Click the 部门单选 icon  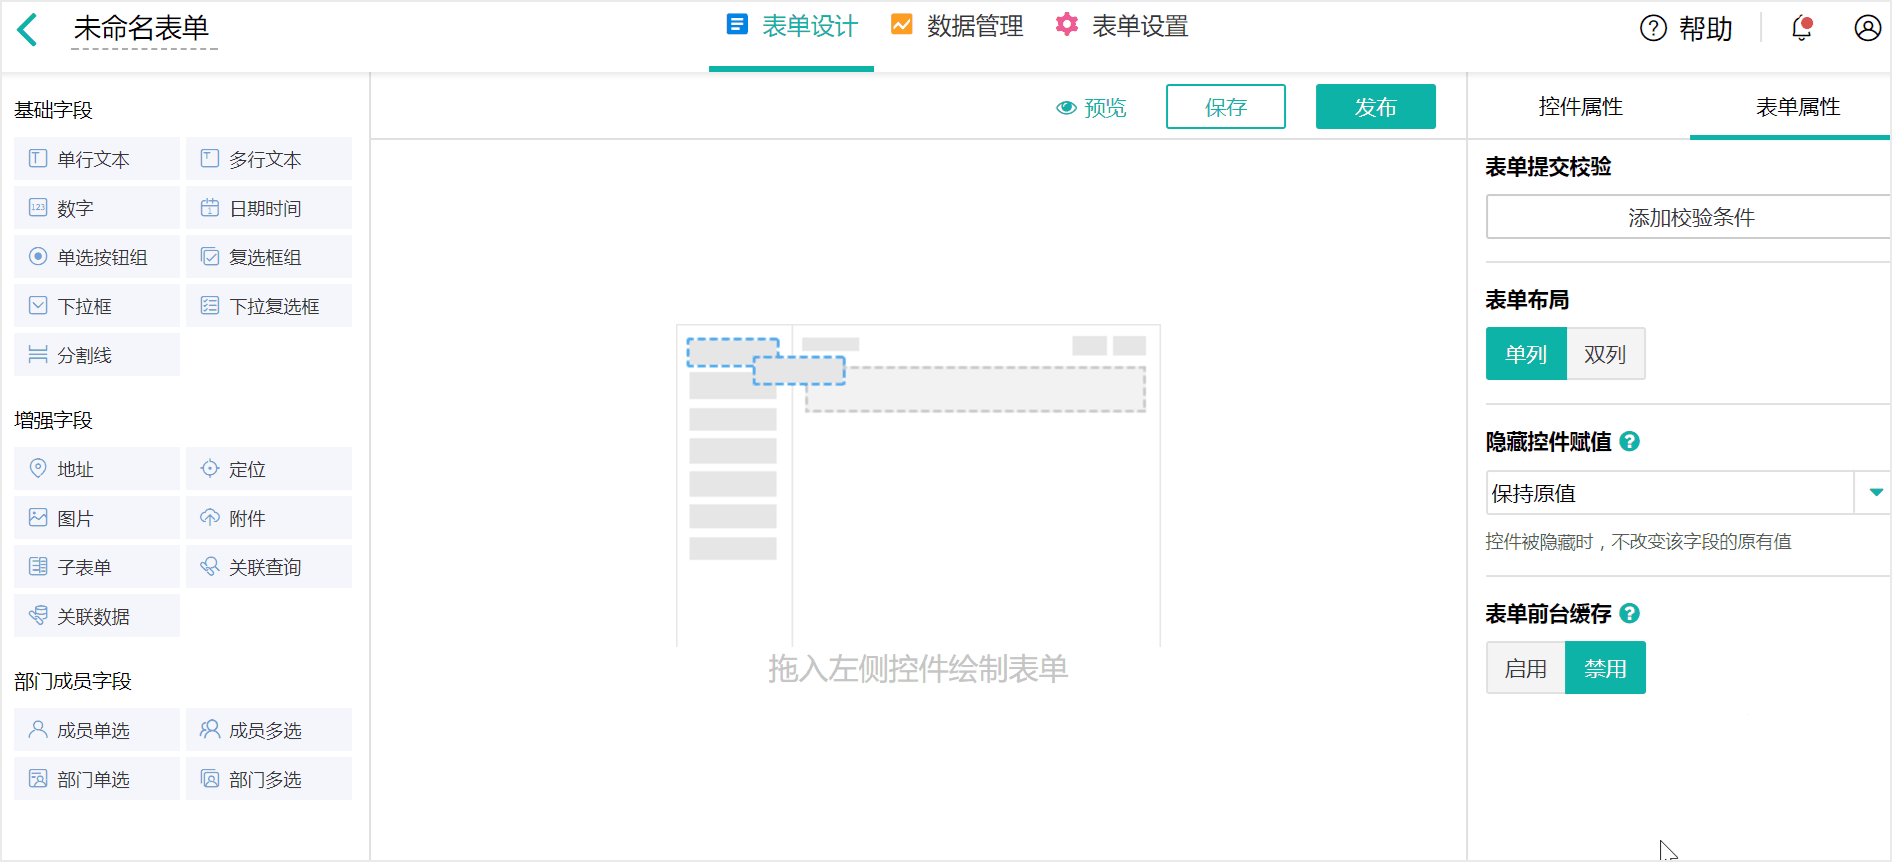coord(38,778)
